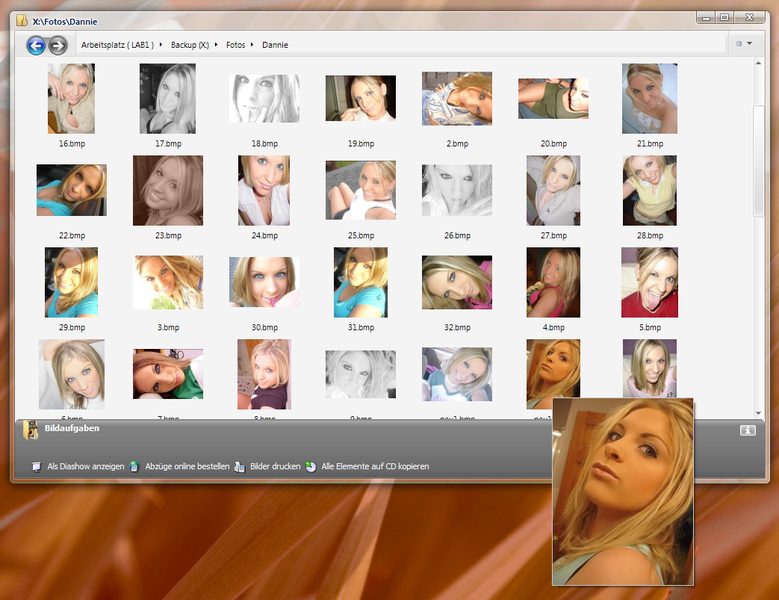Click the Forward navigation arrow button
779x600 pixels.
(58, 45)
